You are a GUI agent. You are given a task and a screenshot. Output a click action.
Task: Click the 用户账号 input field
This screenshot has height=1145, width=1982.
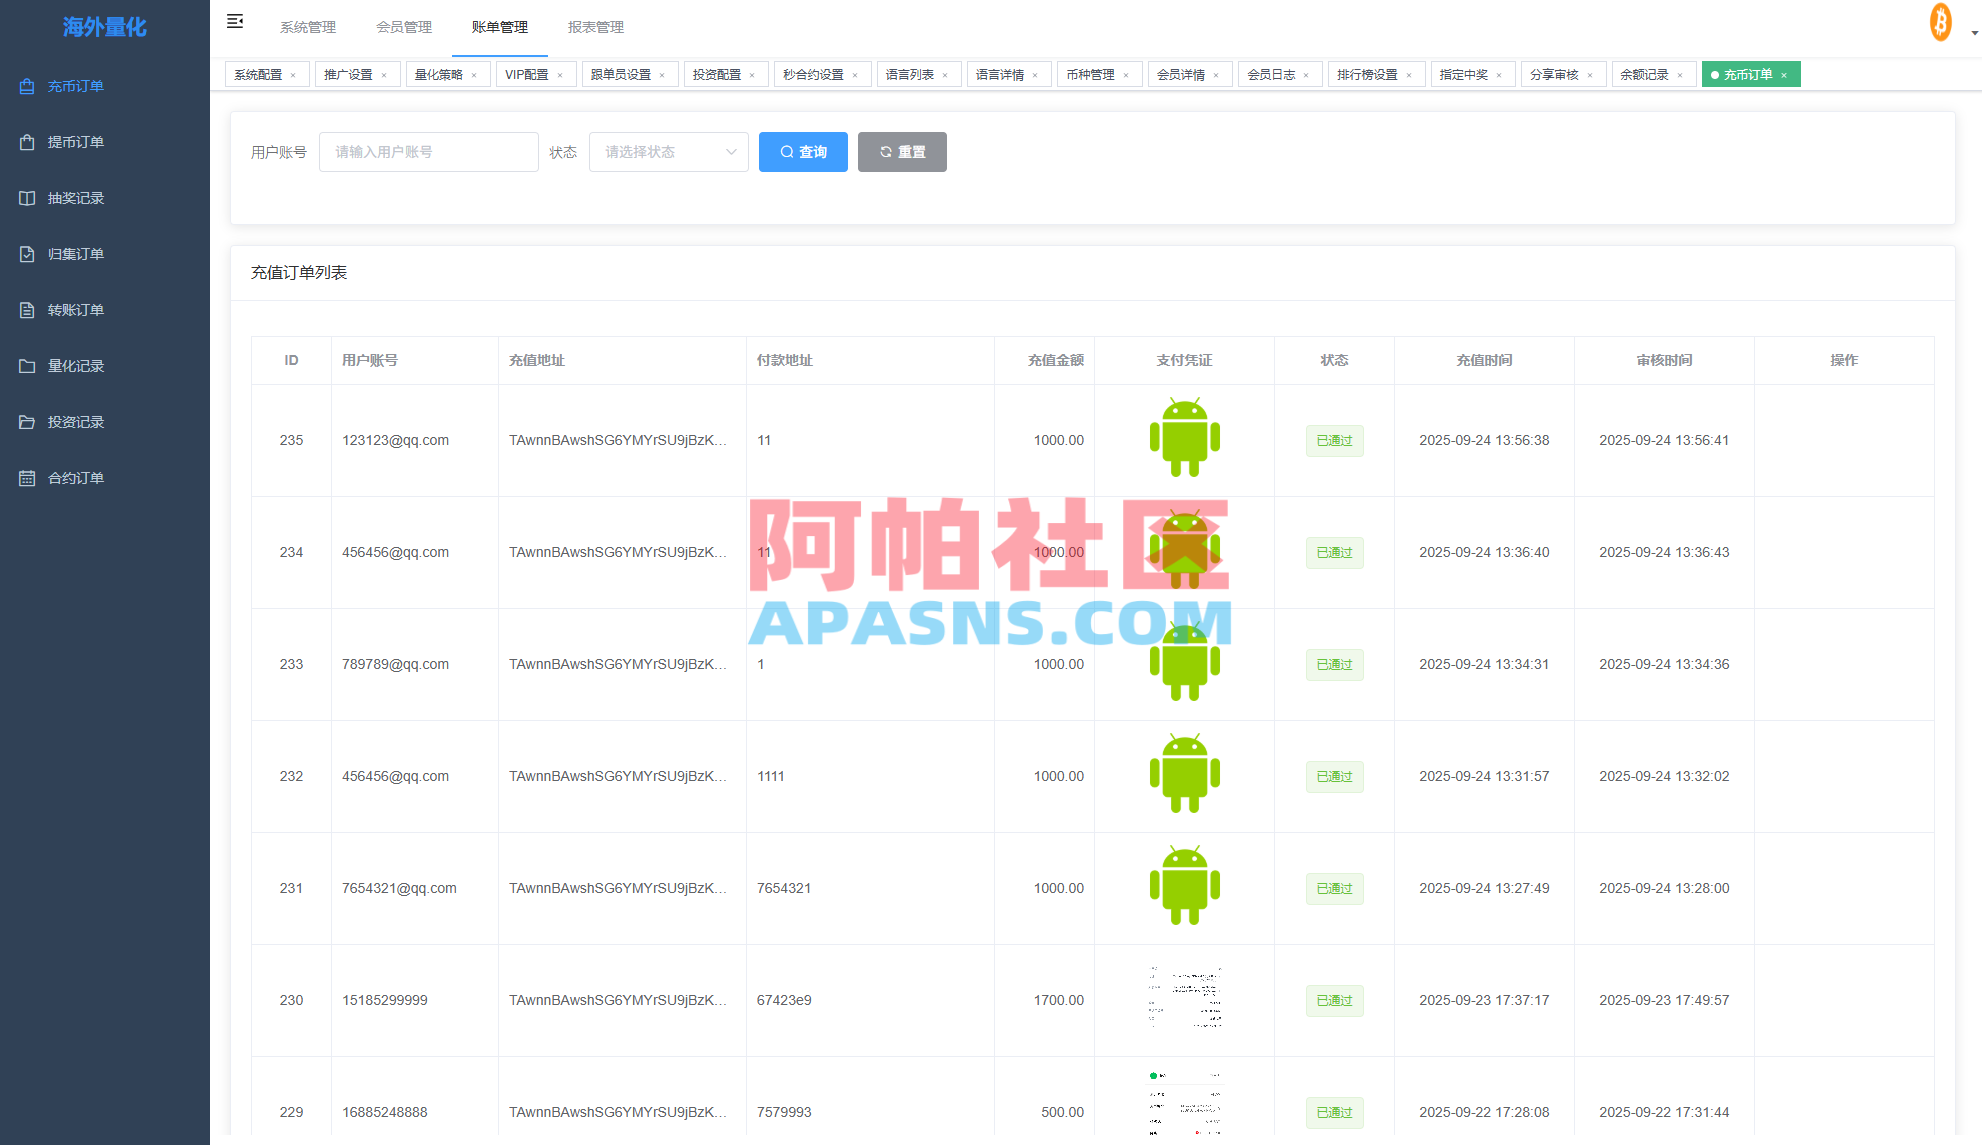pyautogui.click(x=428, y=152)
